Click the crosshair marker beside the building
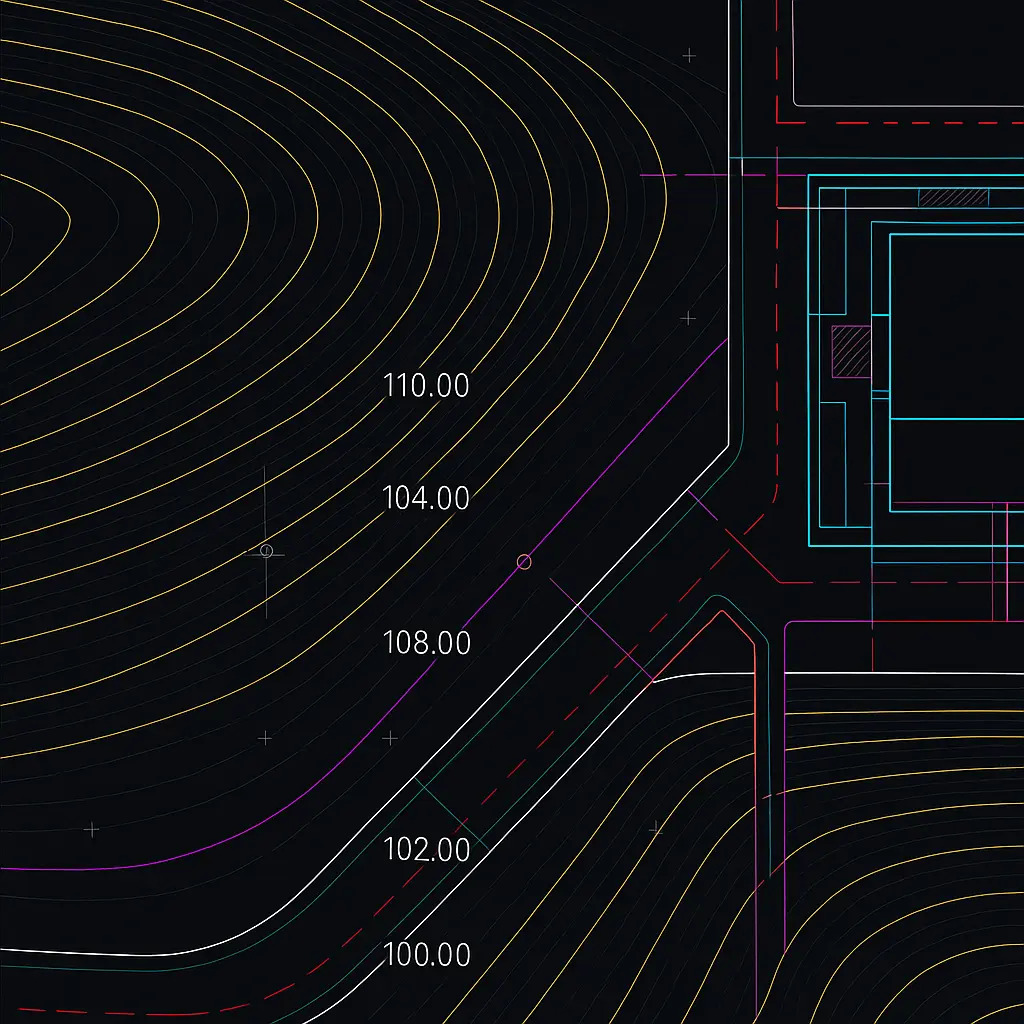The height and width of the screenshot is (1024, 1024). click(688, 318)
